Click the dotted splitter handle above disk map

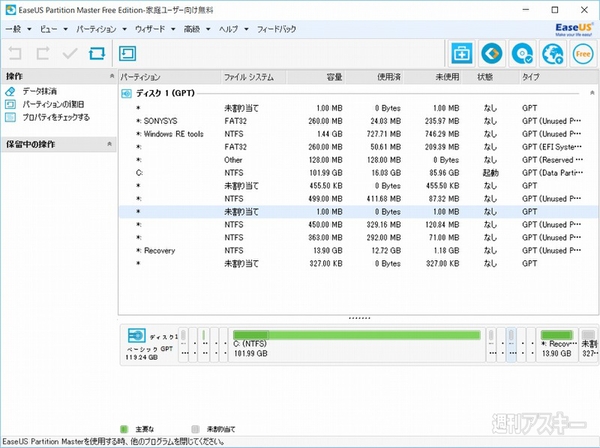pyautogui.click(x=359, y=318)
